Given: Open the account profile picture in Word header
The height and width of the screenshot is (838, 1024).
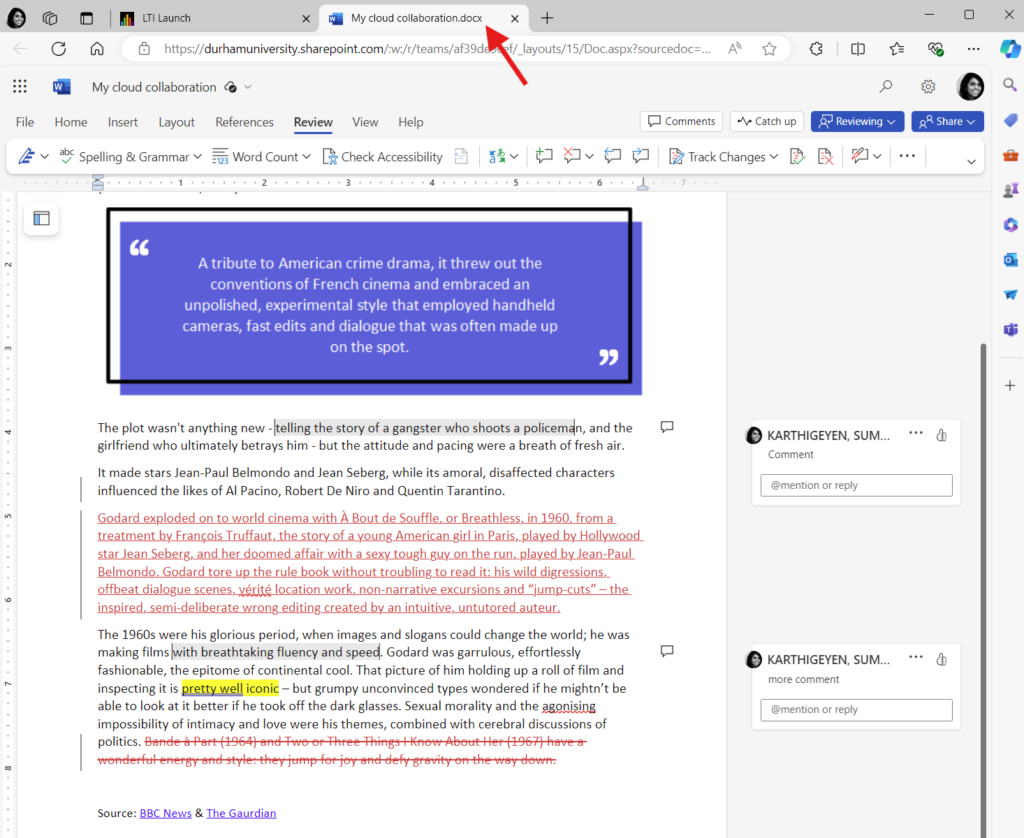Looking at the screenshot, I should tap(970, 86).
